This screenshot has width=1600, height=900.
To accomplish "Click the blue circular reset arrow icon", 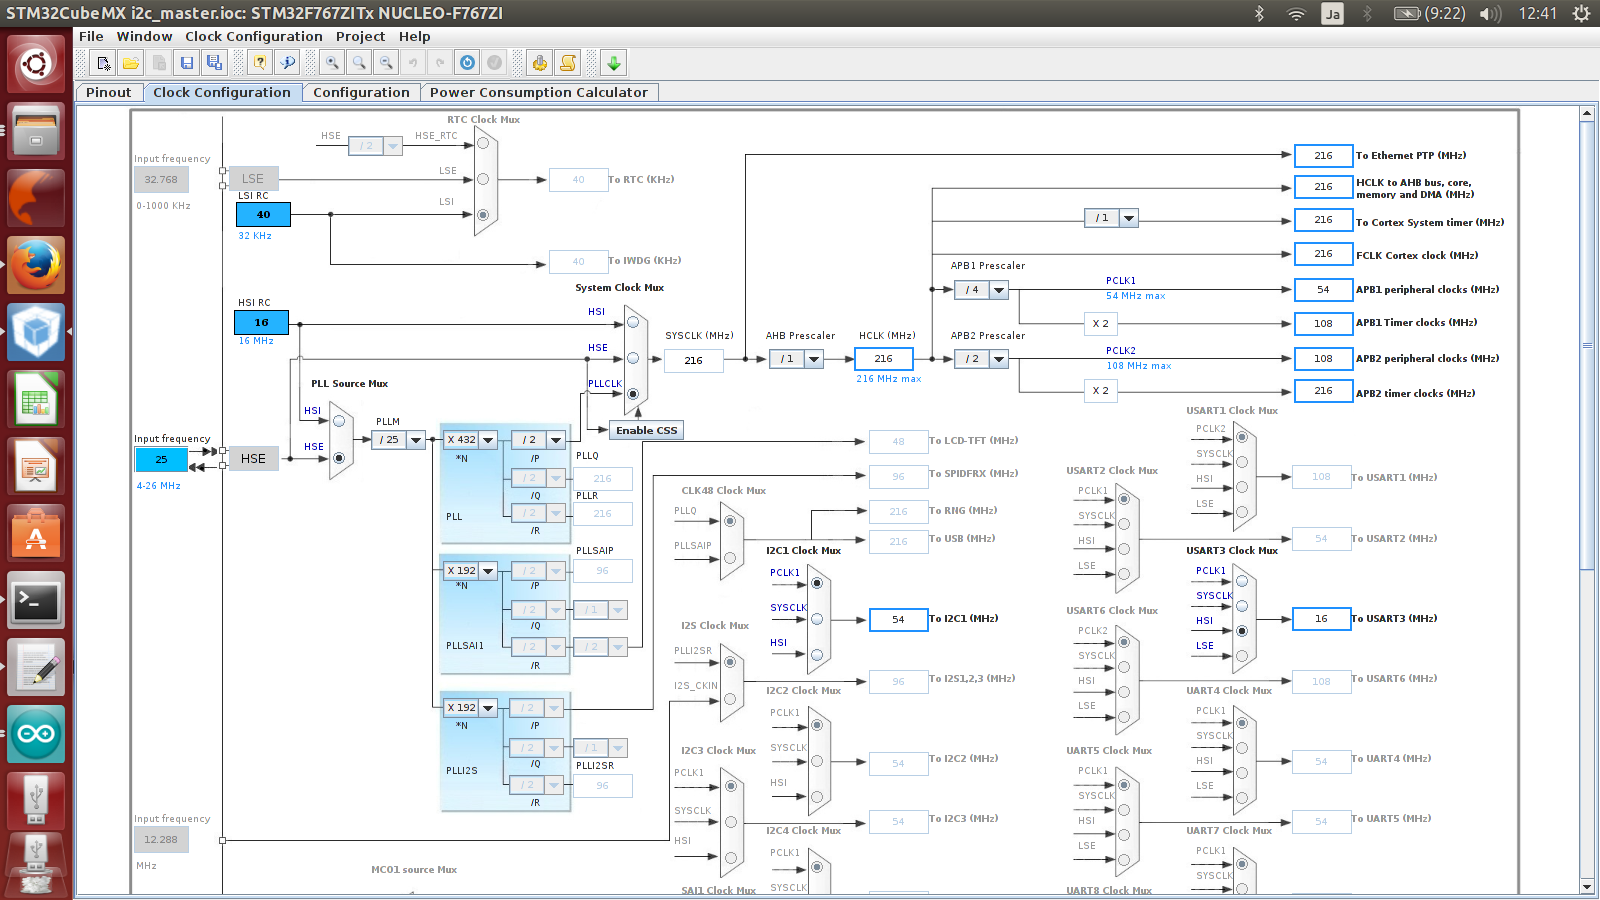I will point(467,63).
